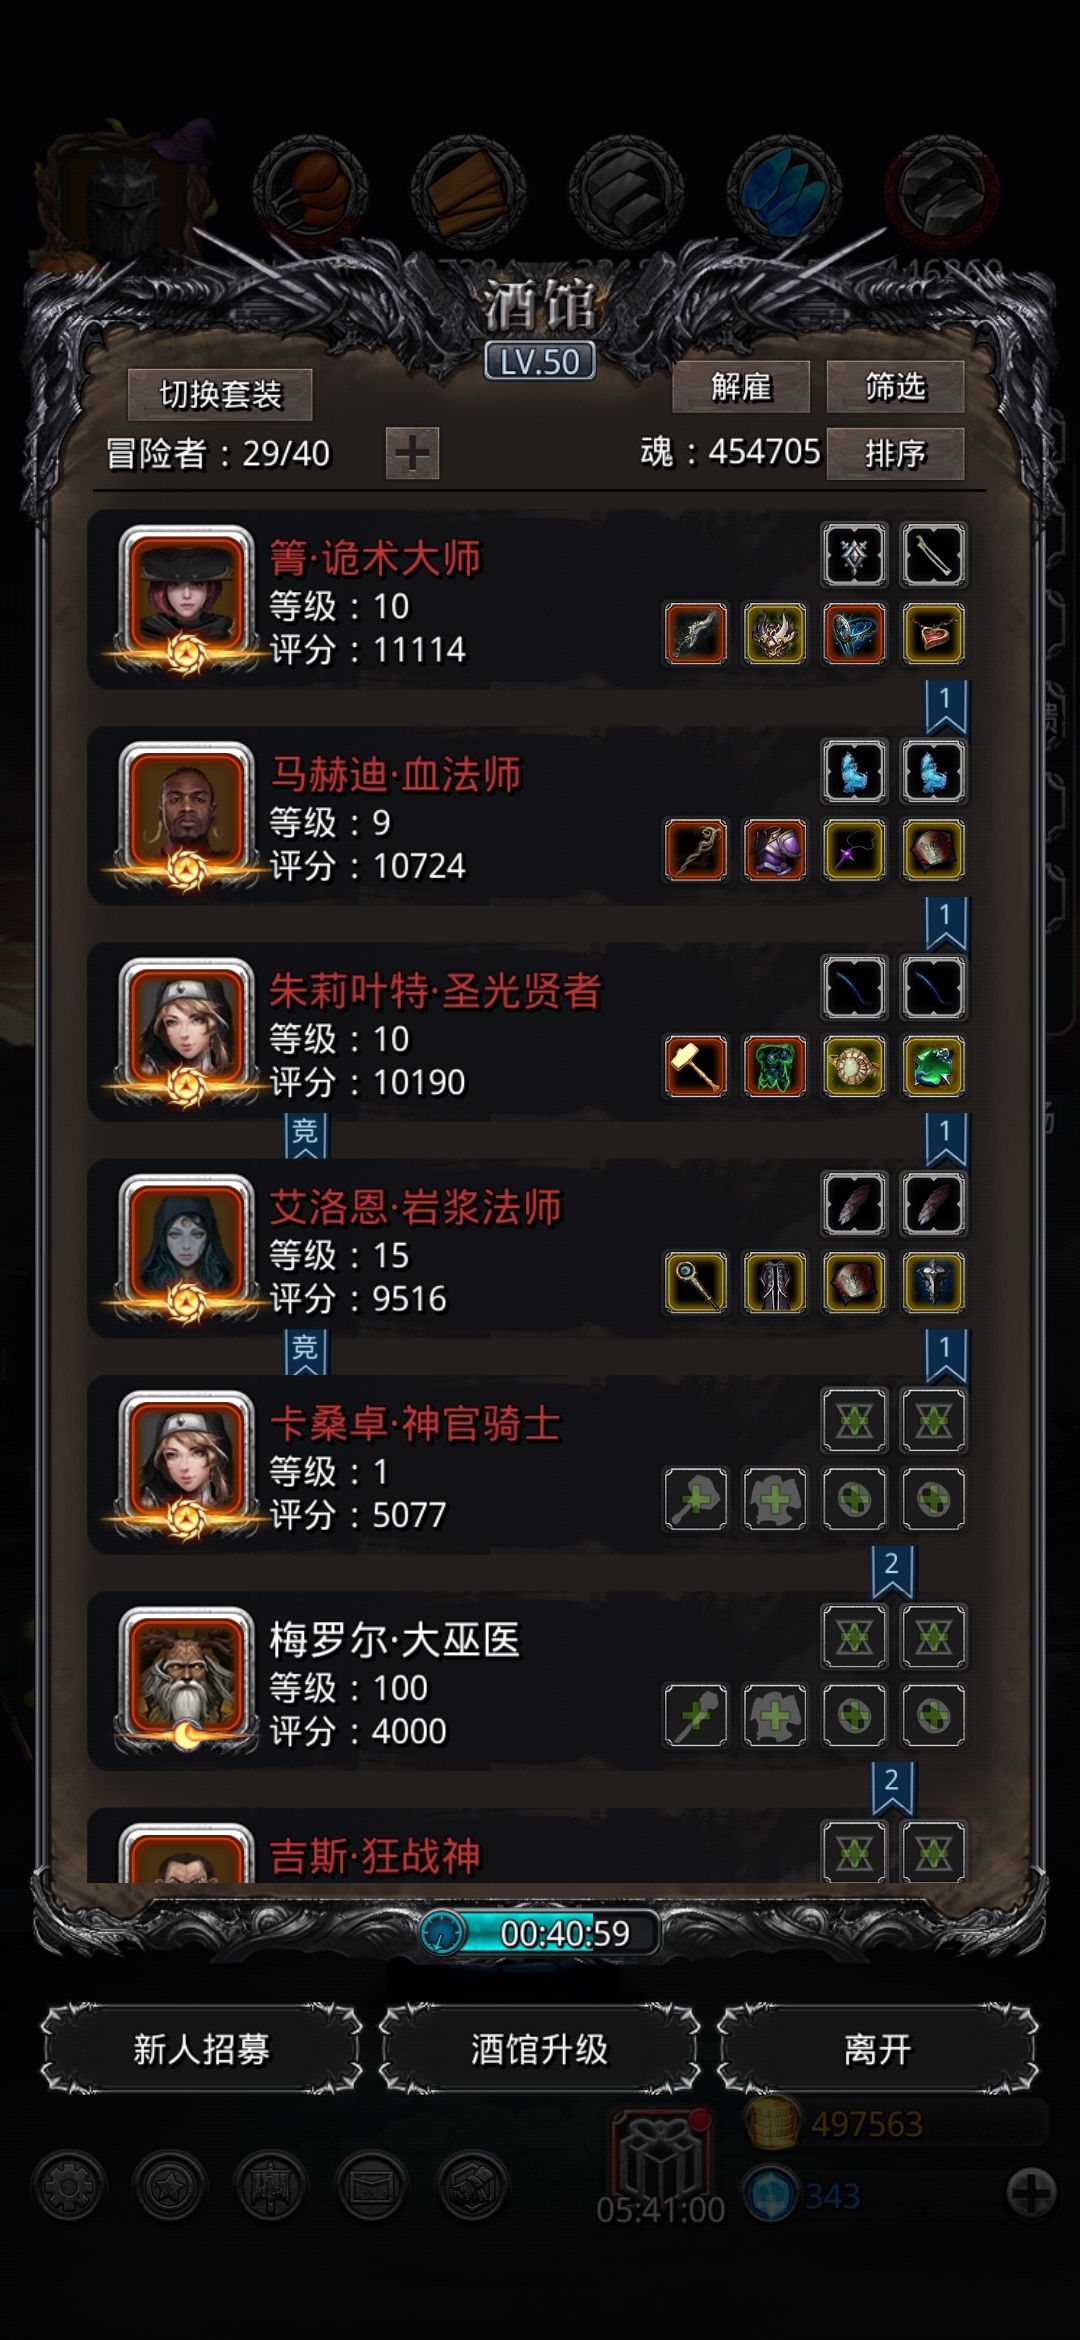The image size is (1080, 2340).
Task: Click the 酒馆升级 tavern upgrade button
Action: pos(539,2049)
